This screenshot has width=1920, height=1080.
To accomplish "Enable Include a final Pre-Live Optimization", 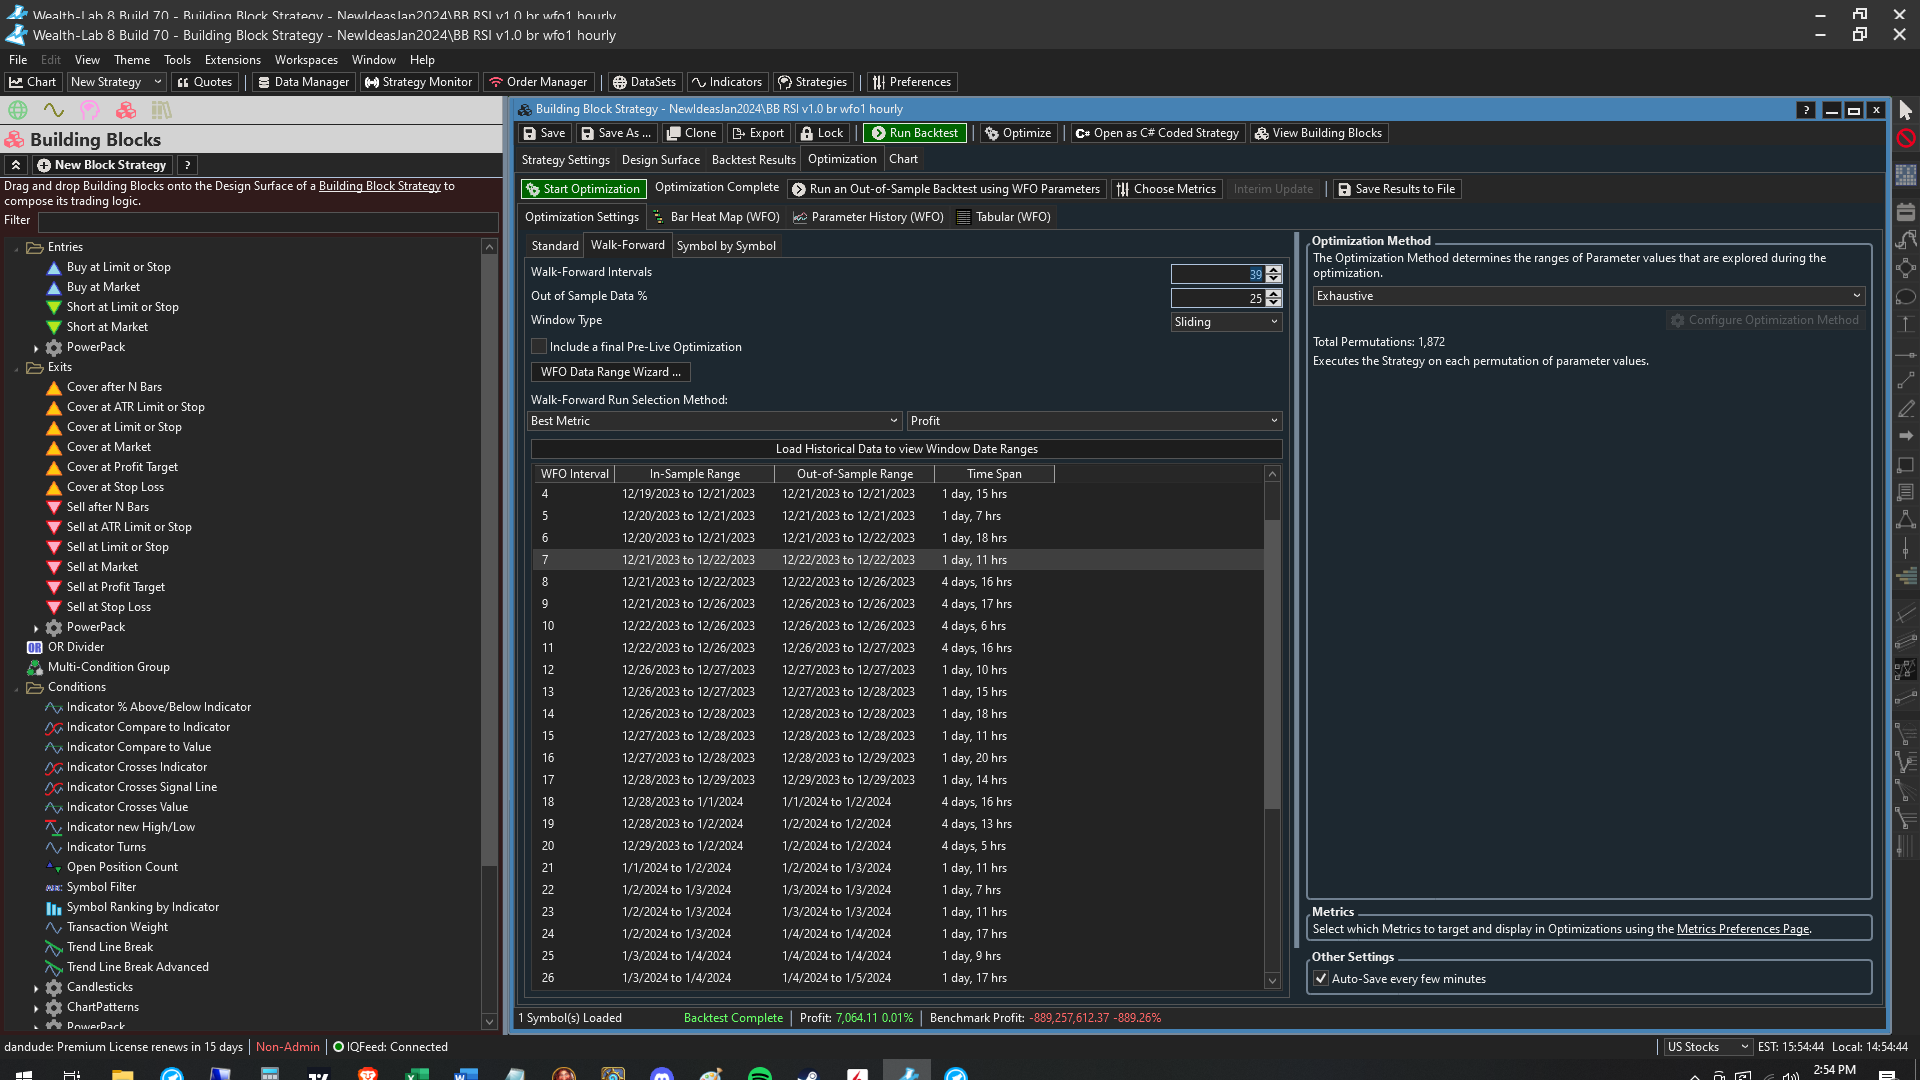I will pos(539,347).
